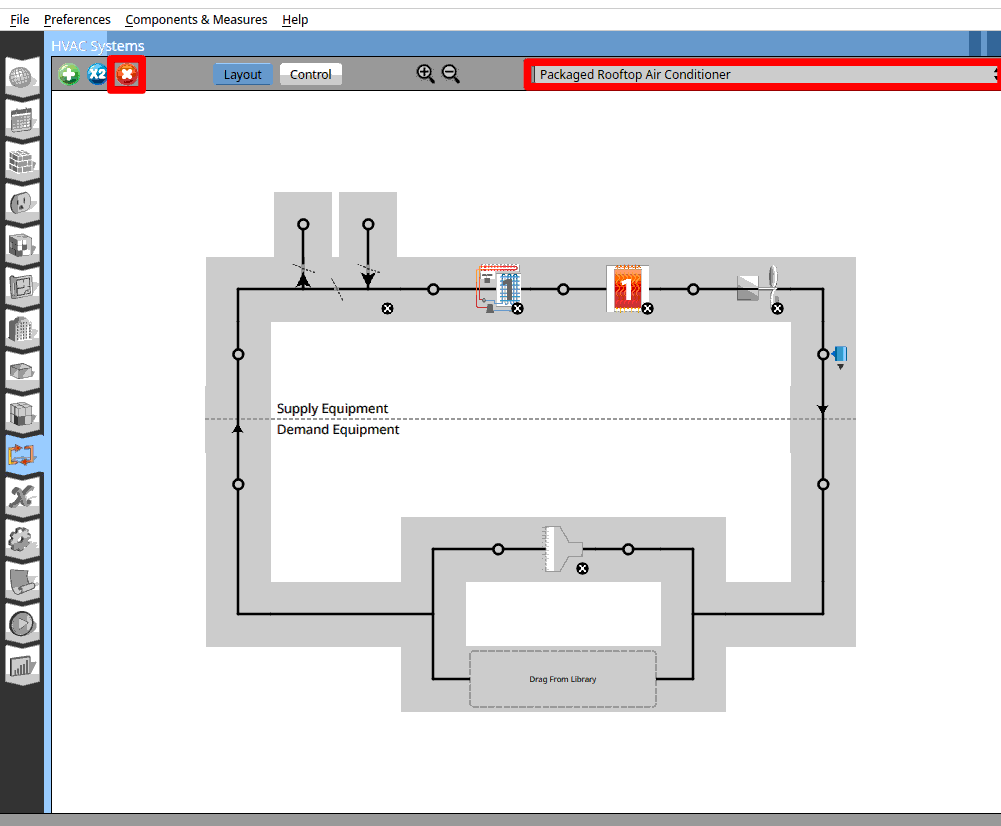Open the Schedules tab with calendar icon
This screenshot has width=1001, height=826.
pyautogui.click(x=22, y=120)
